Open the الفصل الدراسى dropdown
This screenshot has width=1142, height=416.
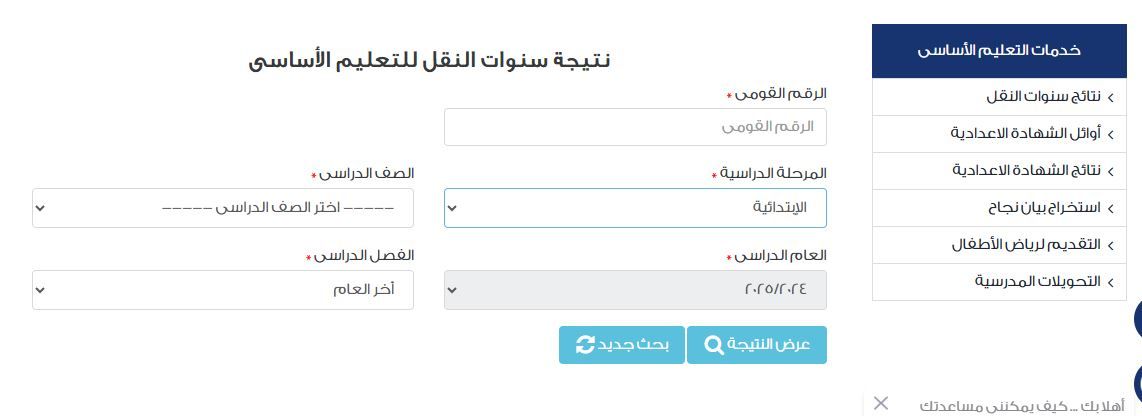[223, 290]
